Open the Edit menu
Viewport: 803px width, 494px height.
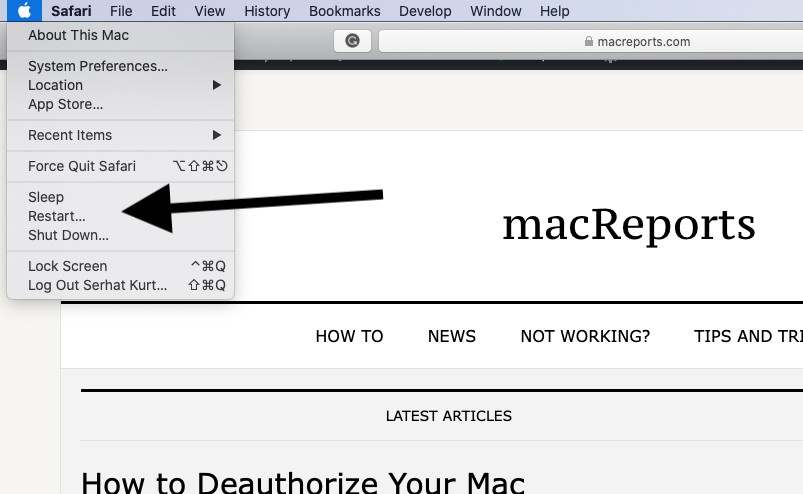click(163, 11)
